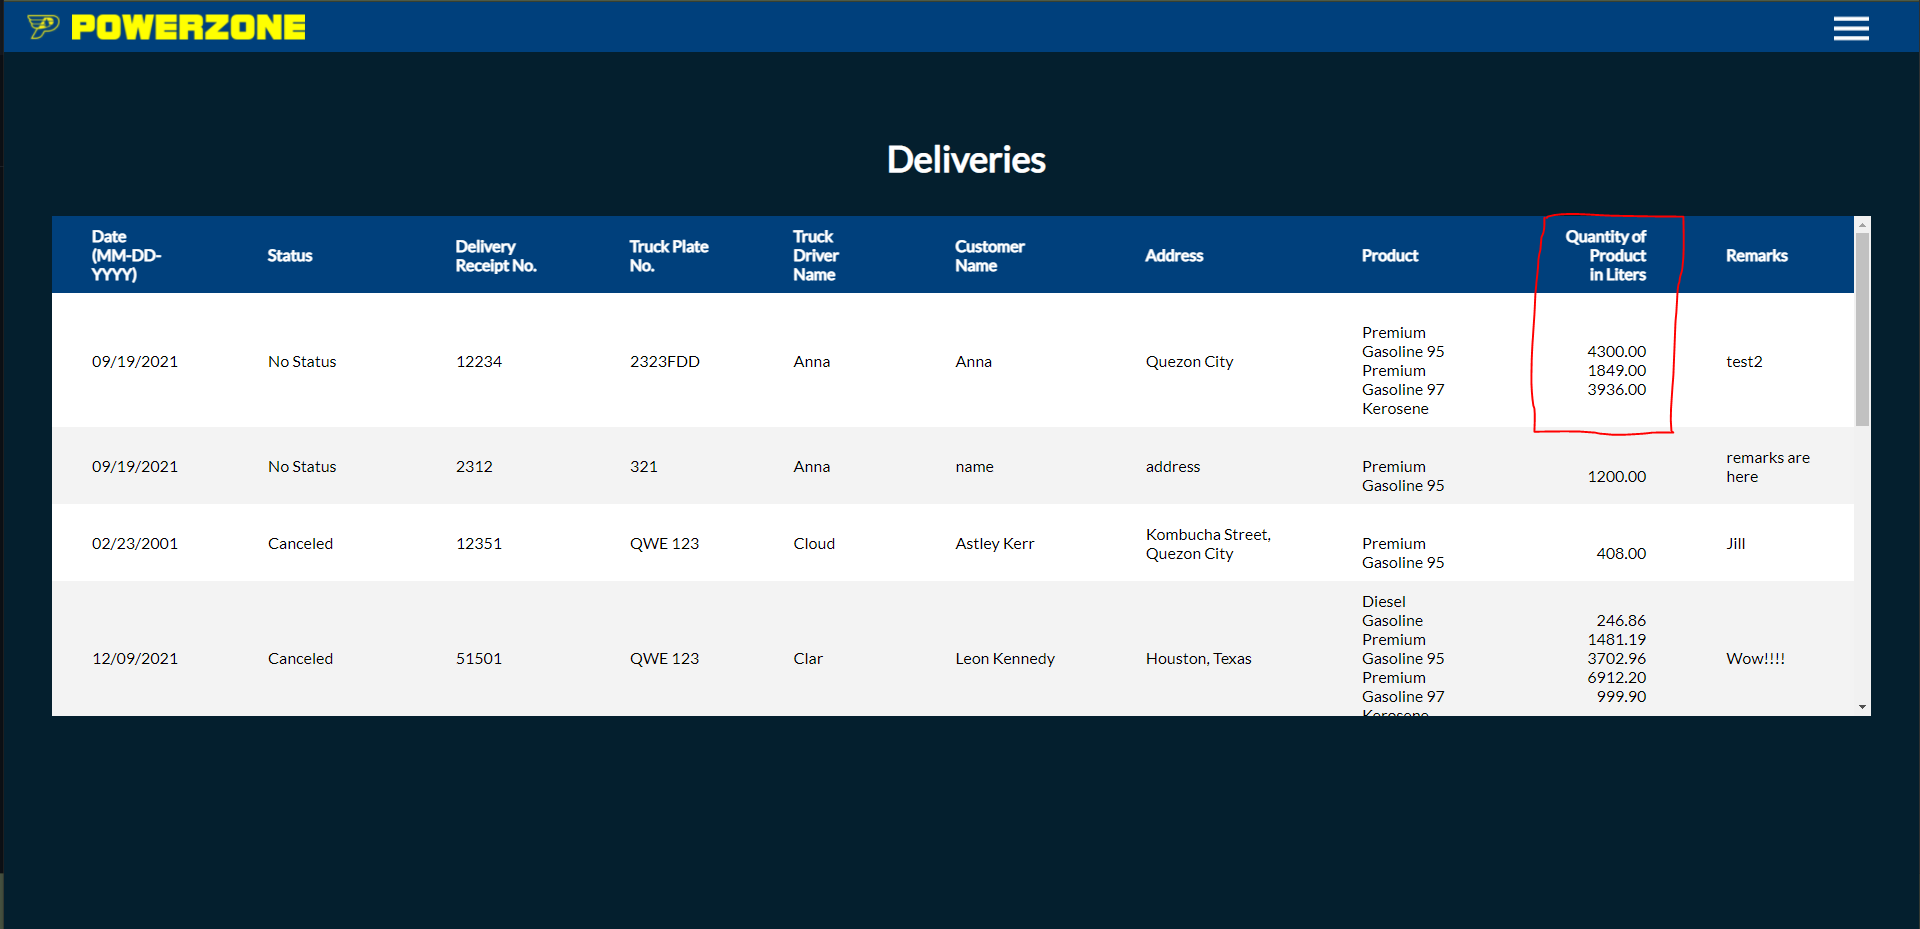Click Quezon City address in first row
Image resolution: width=1920 pixels, height=929 pixels.
1190,362
